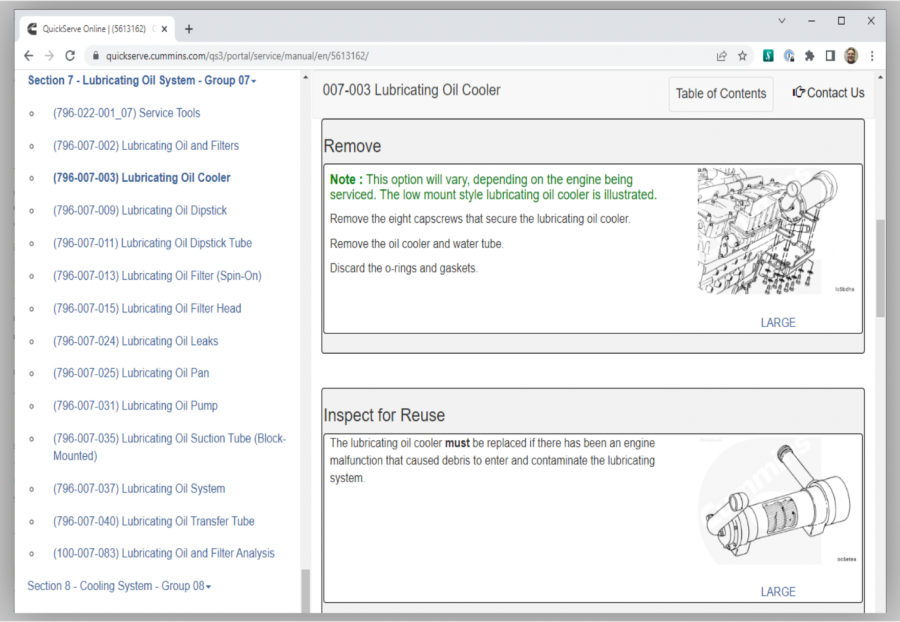The height and width of the screenshot is (622, 900).
Task: Open Lubricating Oil System (796-007-037)
Action: pos(139,489)
